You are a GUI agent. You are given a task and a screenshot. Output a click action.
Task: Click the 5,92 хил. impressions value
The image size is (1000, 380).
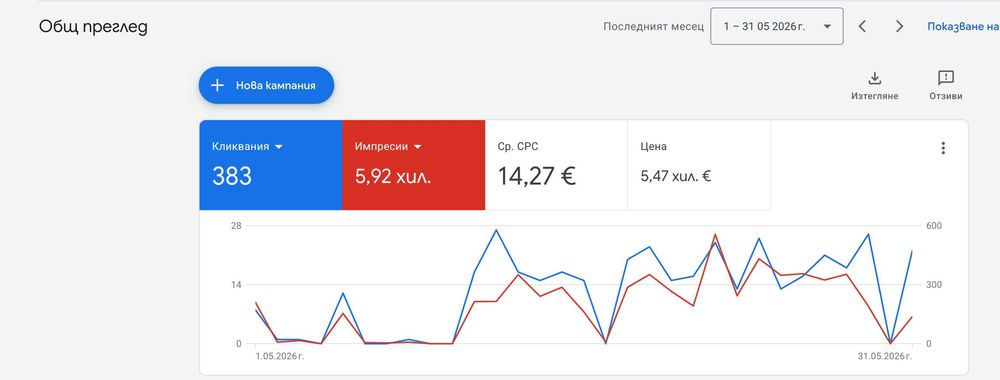[393, 176]
